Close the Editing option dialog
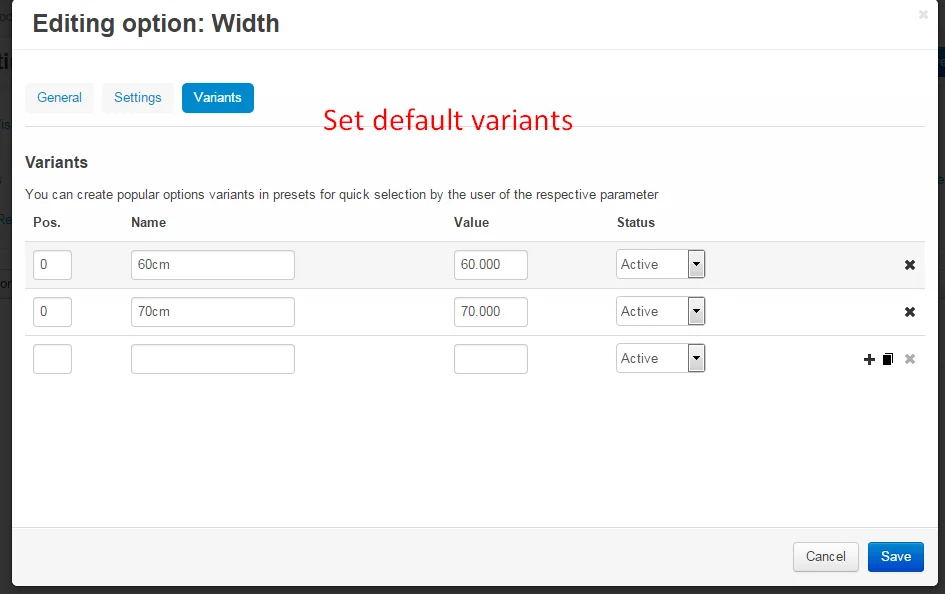Screen dimensions: 945x594 point(923,15)
